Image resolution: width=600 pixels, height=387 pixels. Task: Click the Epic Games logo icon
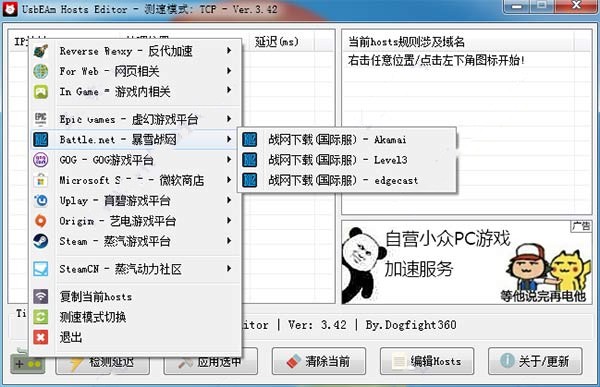tap(41, 119)
